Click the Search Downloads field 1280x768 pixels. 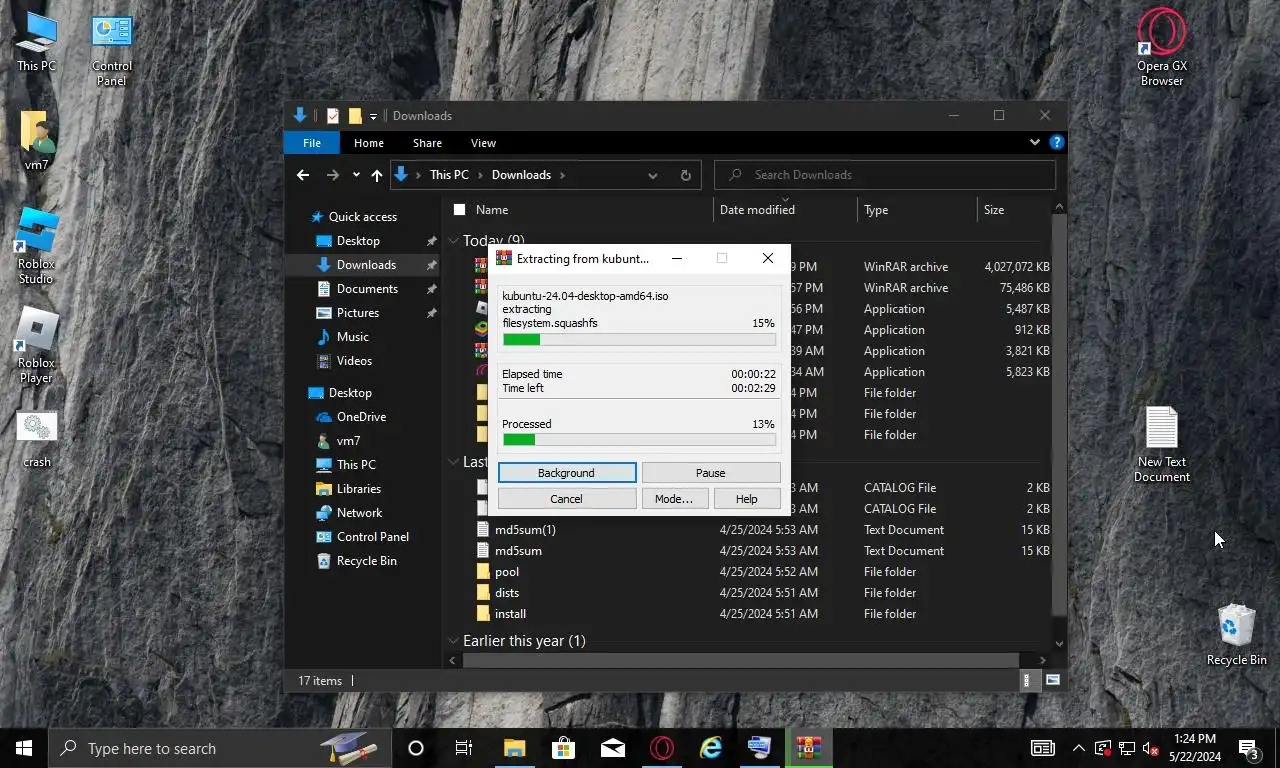pyautogui.click(x=885, y=175)
